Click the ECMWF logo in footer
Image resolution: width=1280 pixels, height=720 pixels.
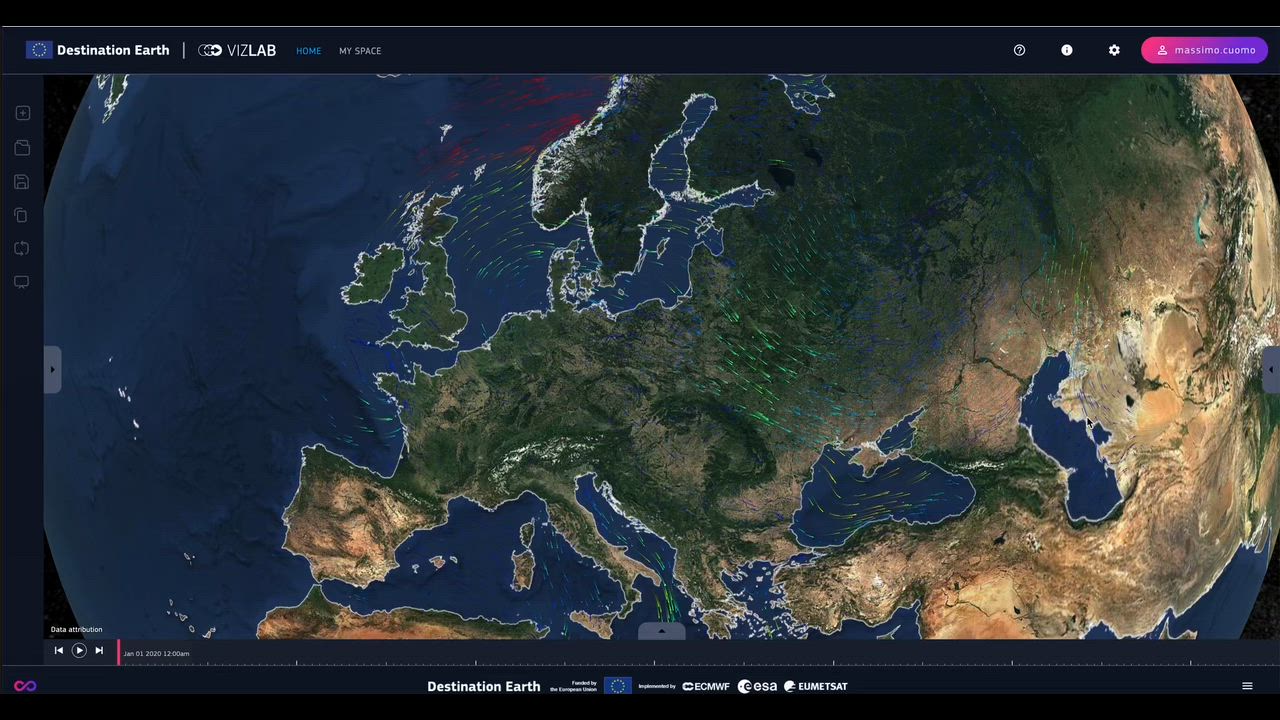pyautogui.click(x=706, y=687)
